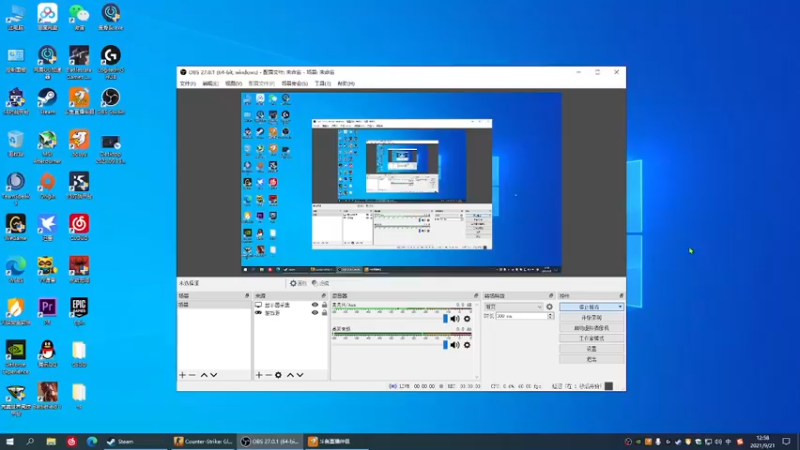
Task: Toggle Studio Mode button in Controls
Action: (x=591, y=338)
